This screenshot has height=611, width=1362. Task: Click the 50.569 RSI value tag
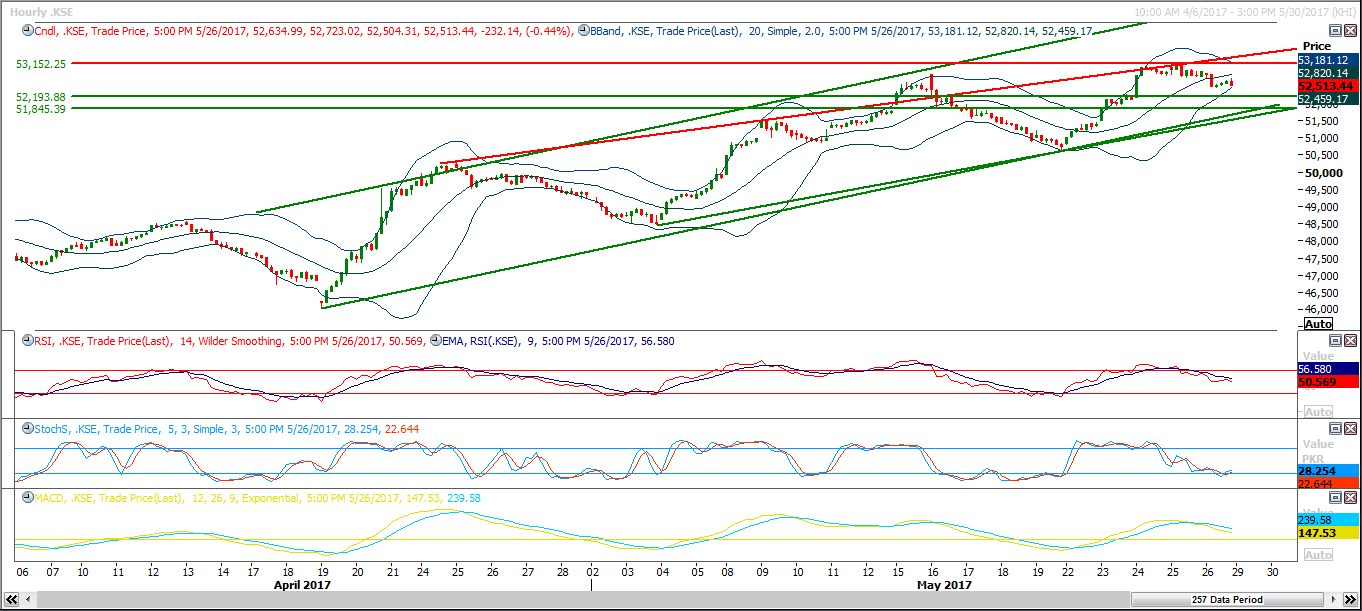1327,382
